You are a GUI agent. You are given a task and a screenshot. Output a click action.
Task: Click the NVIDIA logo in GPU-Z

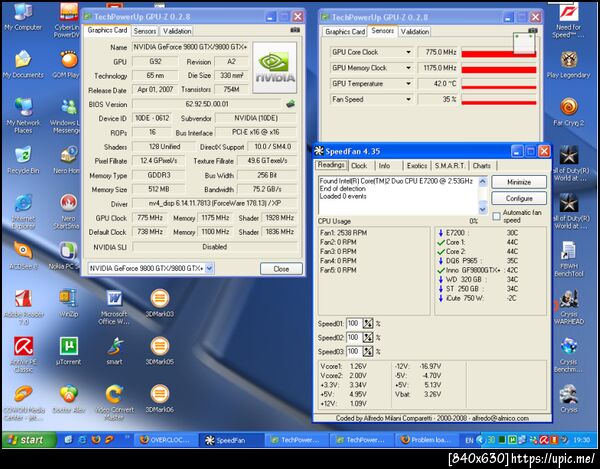pyautogui.click(x=274, y=68)
